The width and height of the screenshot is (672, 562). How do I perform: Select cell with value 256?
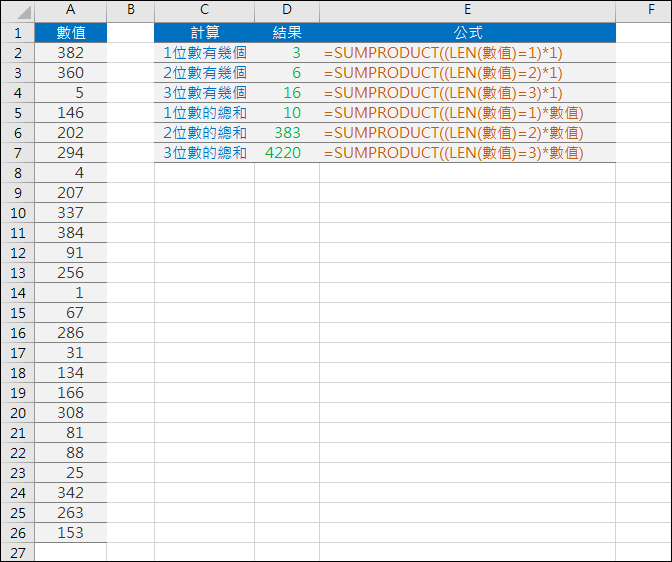point(71,273)
